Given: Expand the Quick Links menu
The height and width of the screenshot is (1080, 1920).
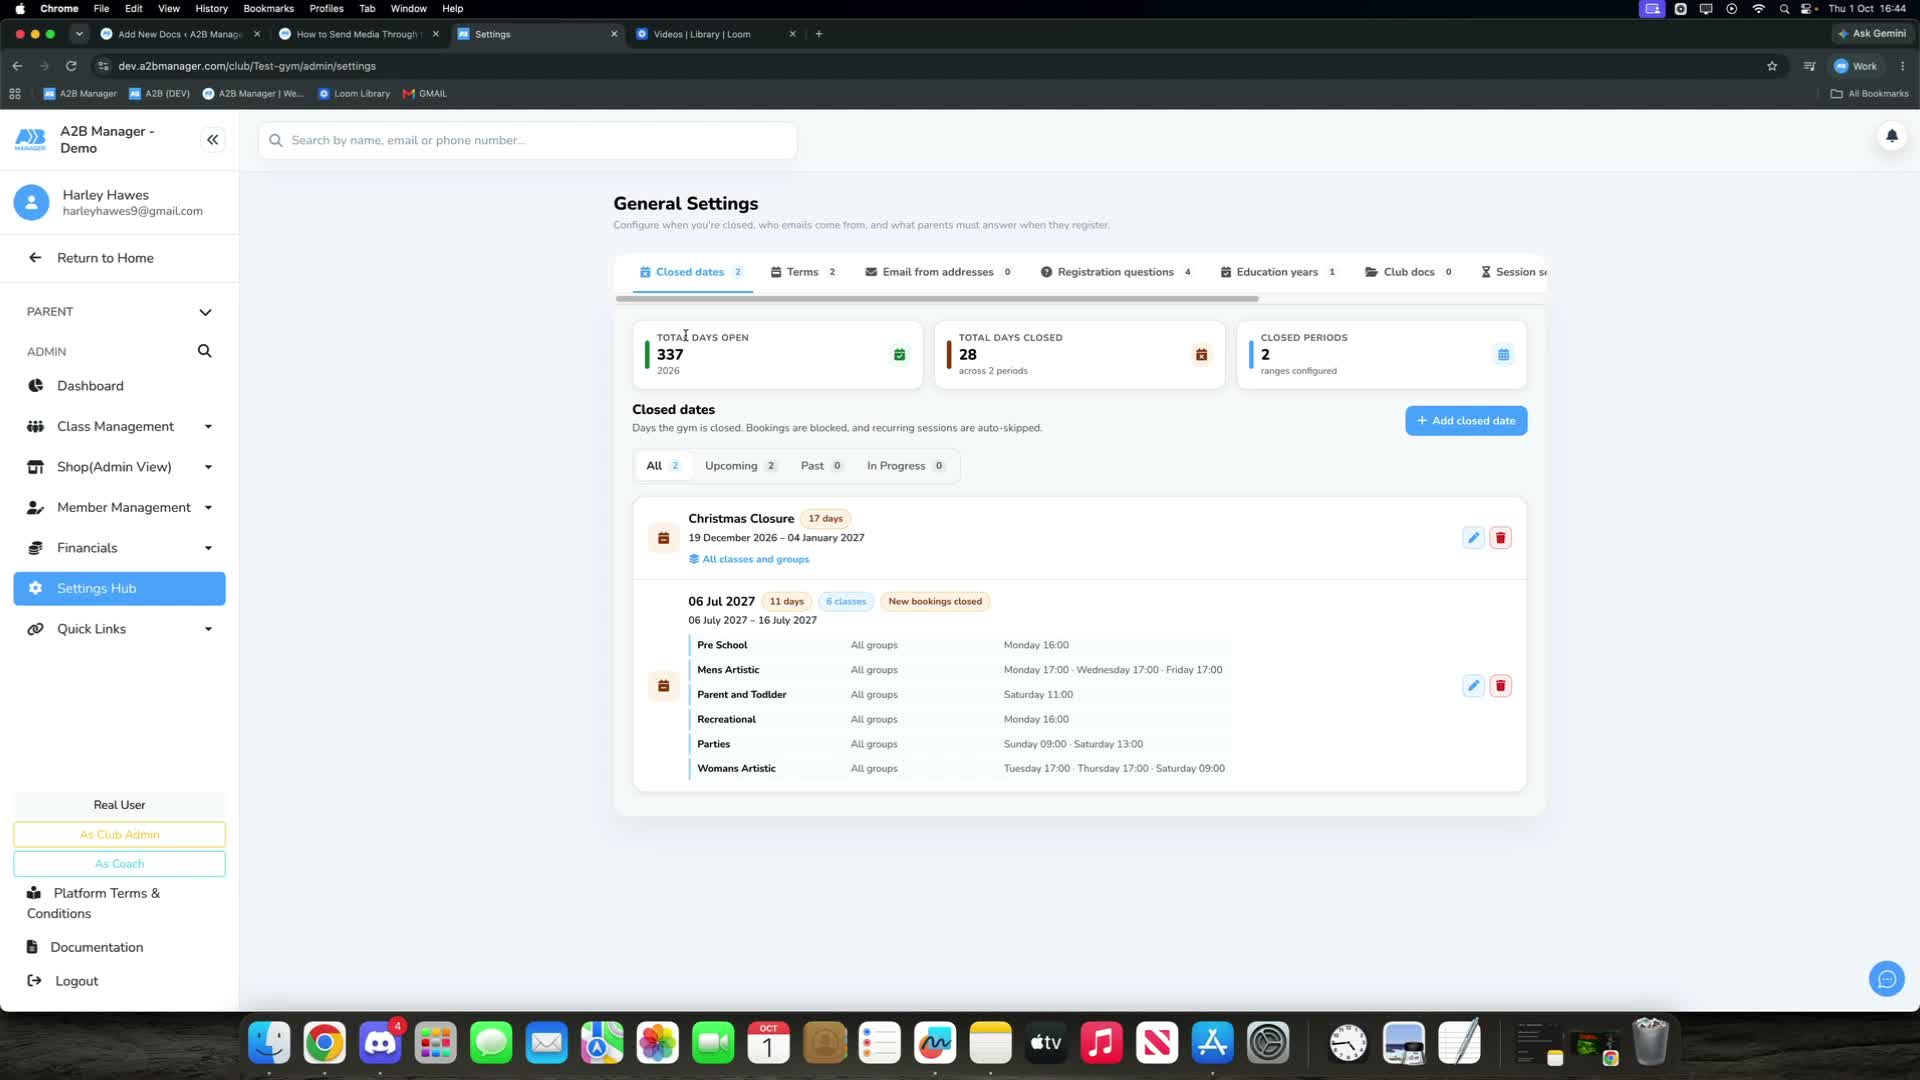Looking at the screenshot, I should (x=119, y=629).
